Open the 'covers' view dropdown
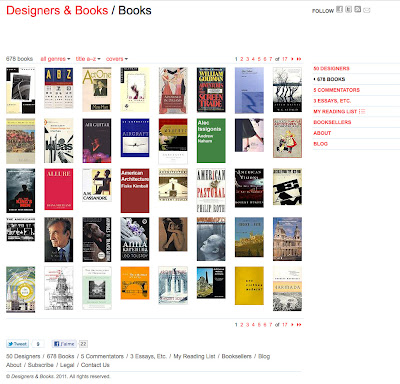The image size is (400, 384). point(117,59)
